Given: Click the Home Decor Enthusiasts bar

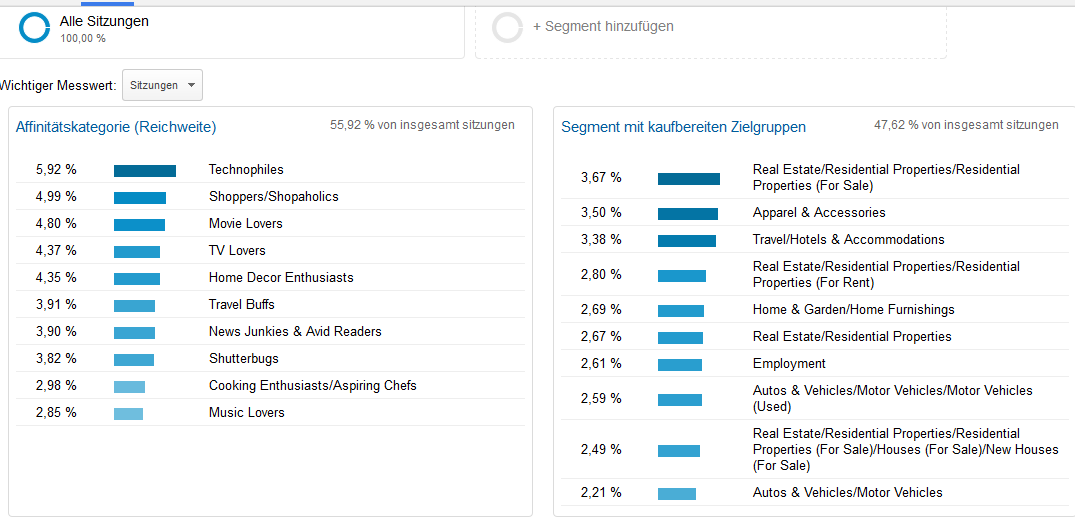Looking at the screenshot, I should coord(137,279).
